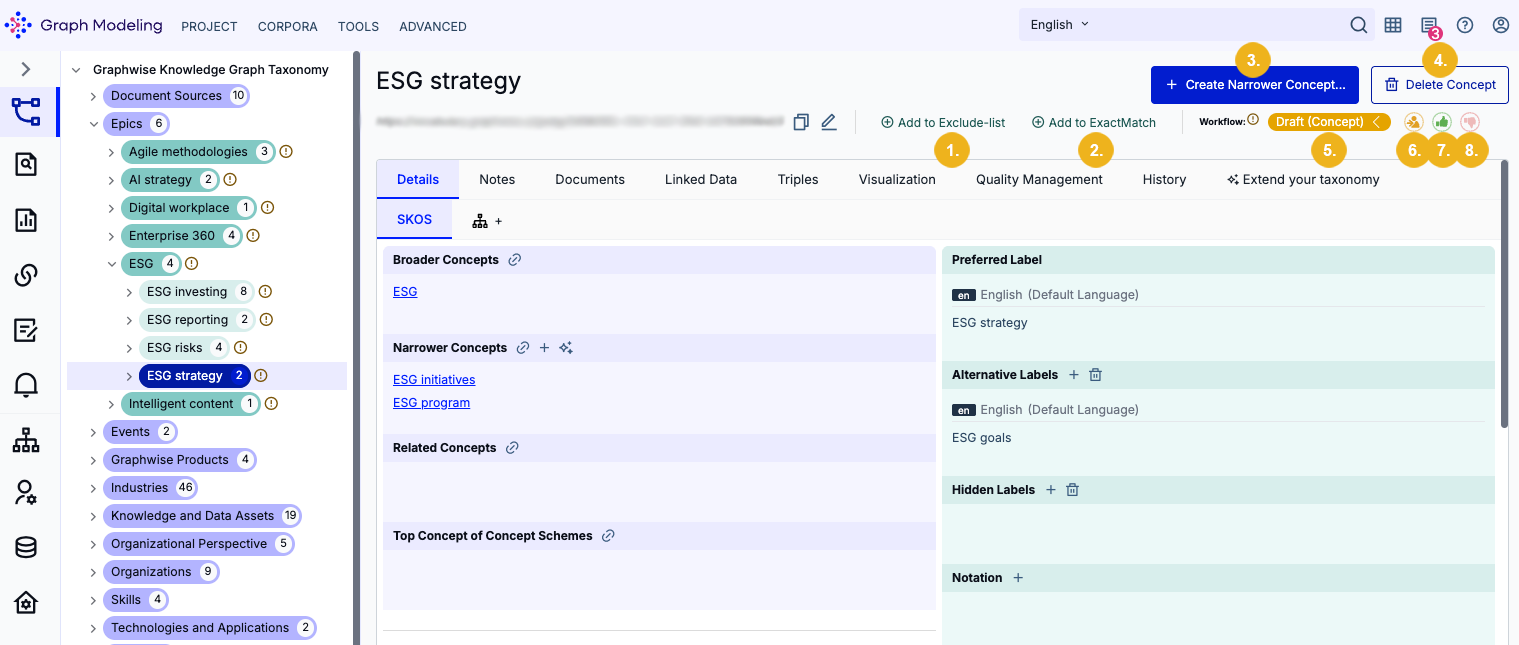Viewport: 1519px width, 645px height.
Task: Click the Workflow info icon
Action: coord(1253,120)
